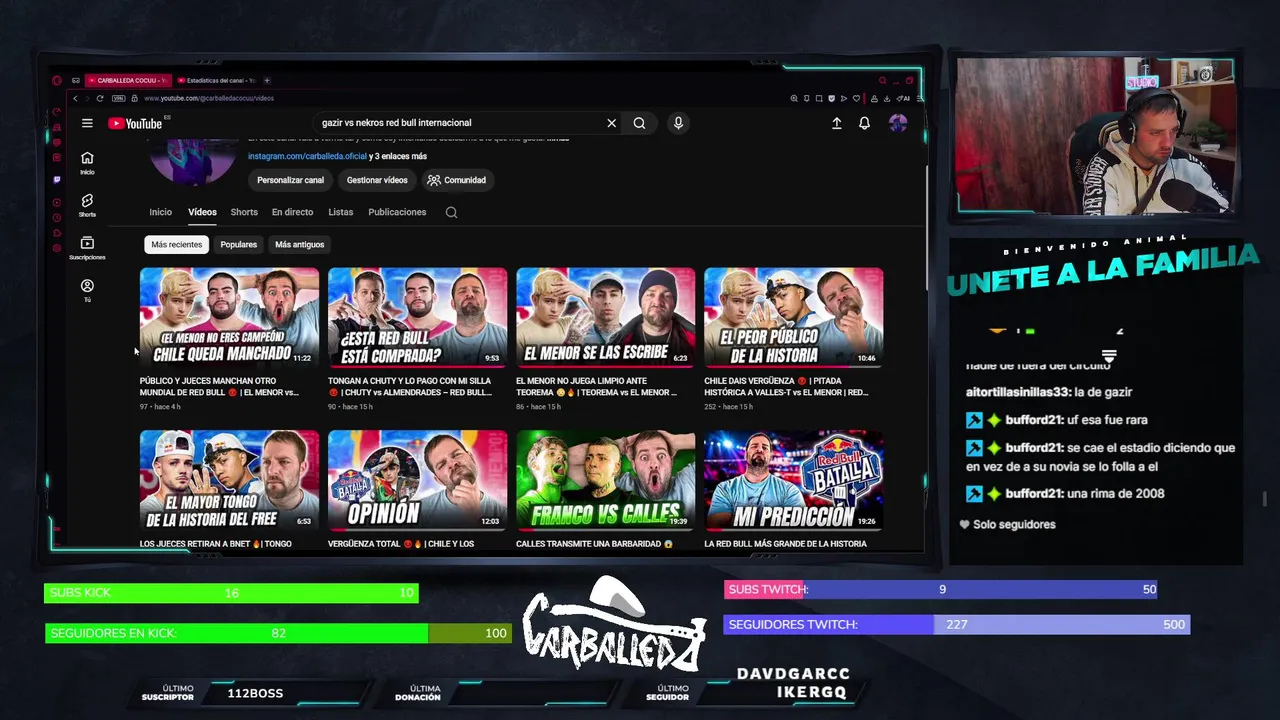Open the Create upload icon
1280x720 pixels.
tap(836, 123)
